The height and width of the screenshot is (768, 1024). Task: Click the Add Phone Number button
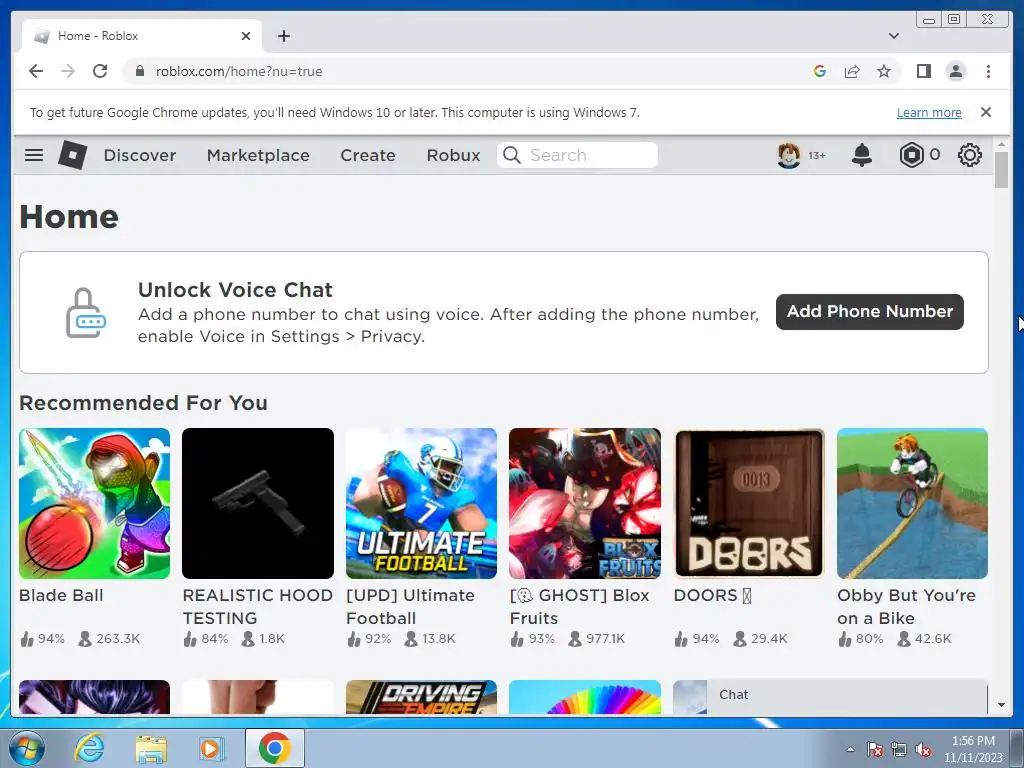[x=869, y=312]
